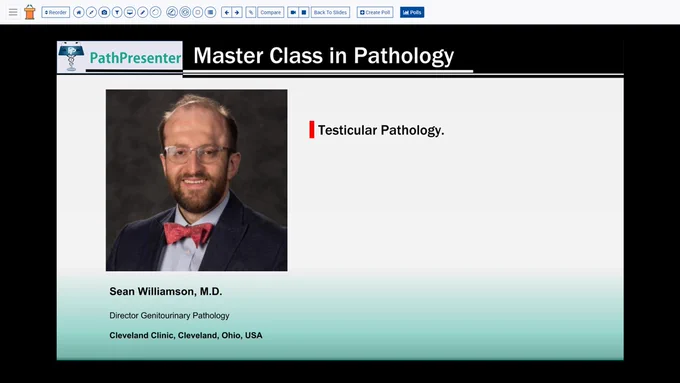
Task: Click 'Director Genitourinary Pathology' text
Action: coord(169,316)
